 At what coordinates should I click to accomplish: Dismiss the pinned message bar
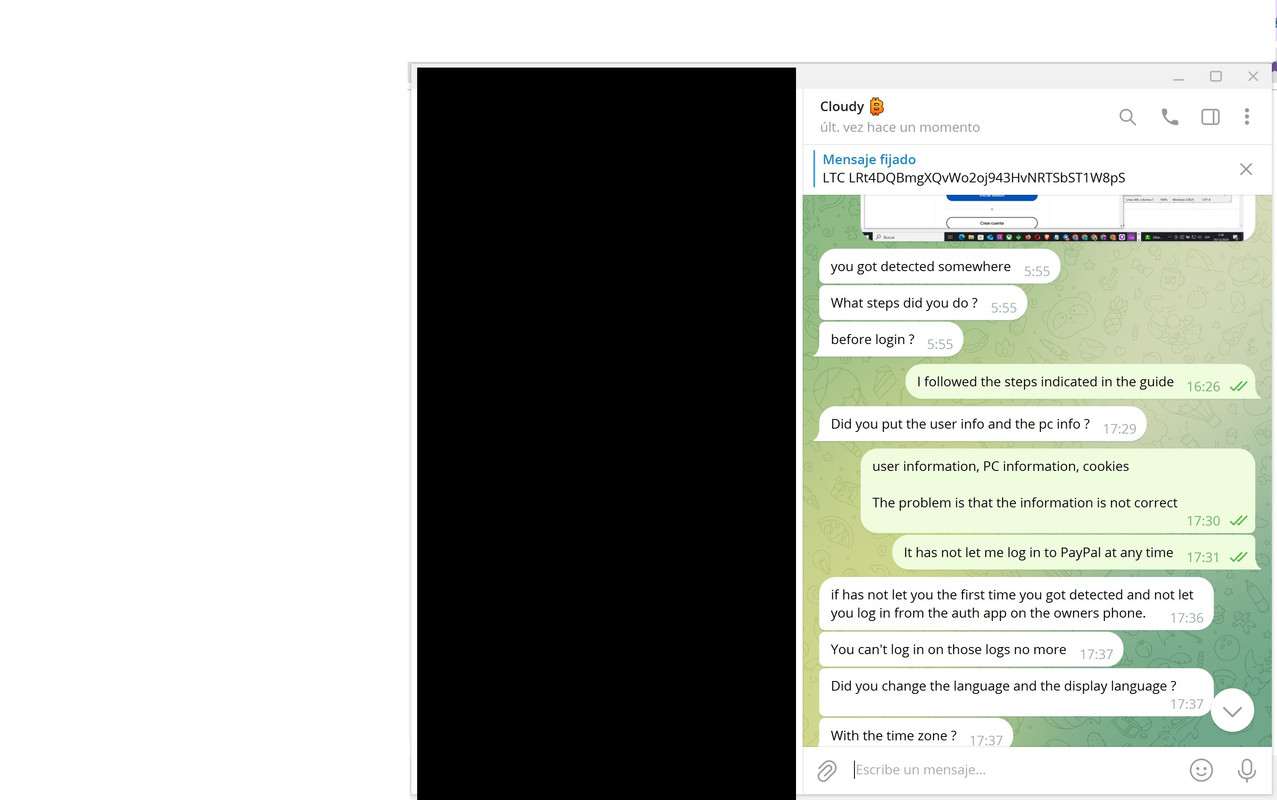[x=1246, y=169]
